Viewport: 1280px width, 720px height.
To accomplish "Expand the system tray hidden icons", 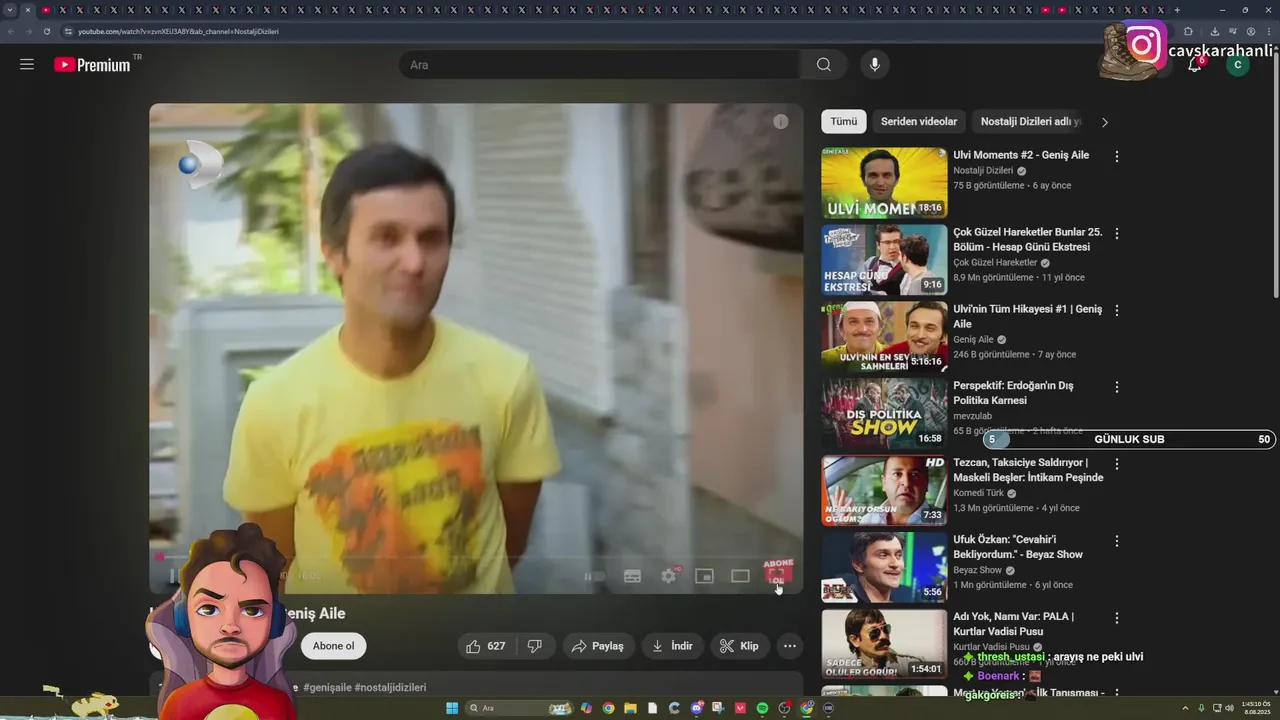I will click(x=1187, y=708).
